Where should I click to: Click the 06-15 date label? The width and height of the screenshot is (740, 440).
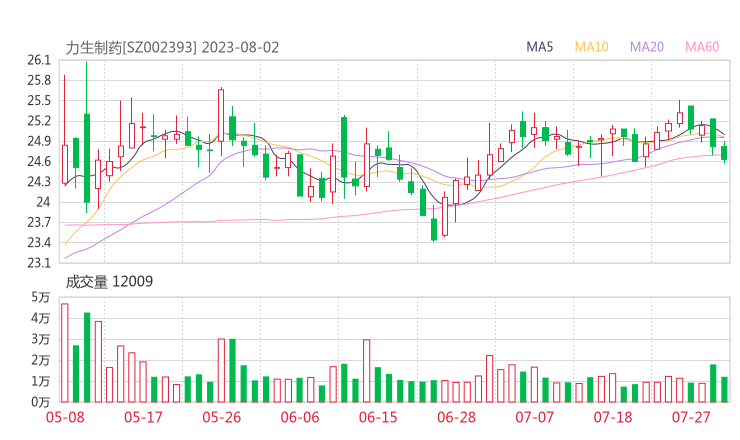click(378, 417)
